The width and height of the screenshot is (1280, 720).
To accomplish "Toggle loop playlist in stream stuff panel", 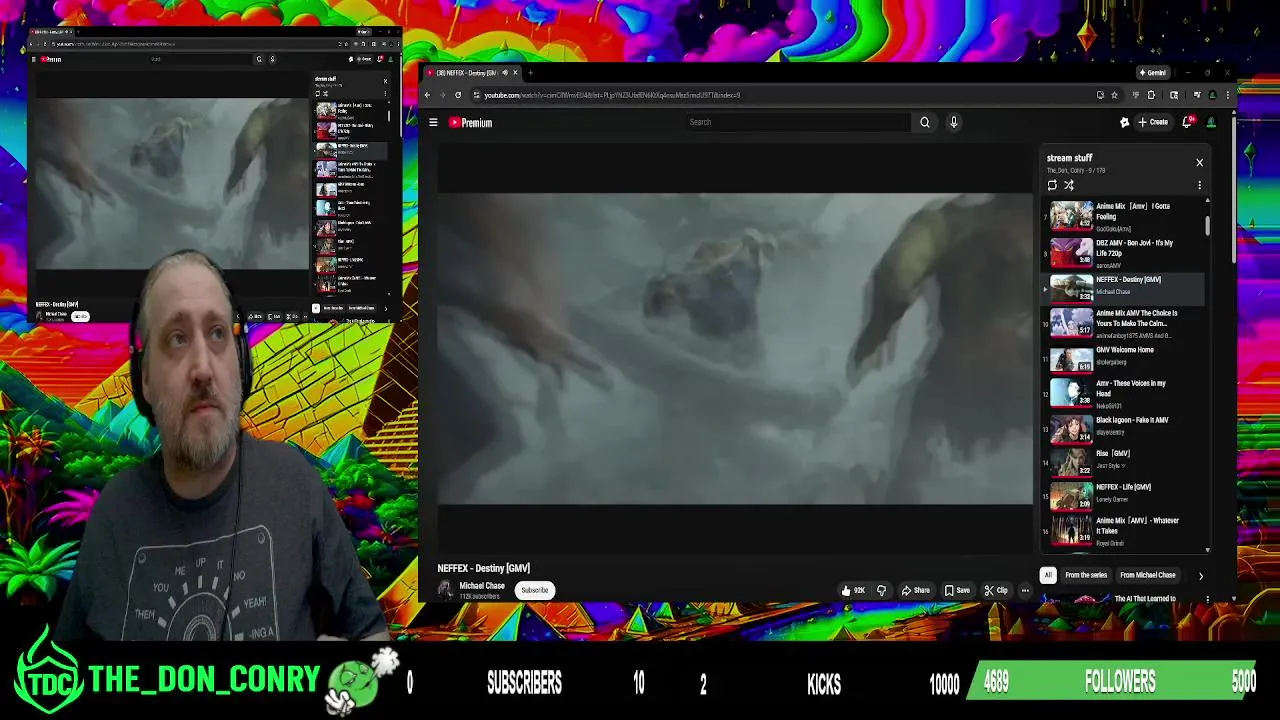I will [x=1052, y=185].
